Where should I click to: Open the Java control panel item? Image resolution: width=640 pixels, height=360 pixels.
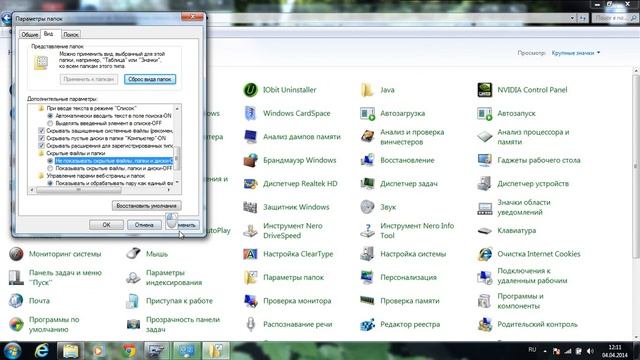(x=378, y=90)
